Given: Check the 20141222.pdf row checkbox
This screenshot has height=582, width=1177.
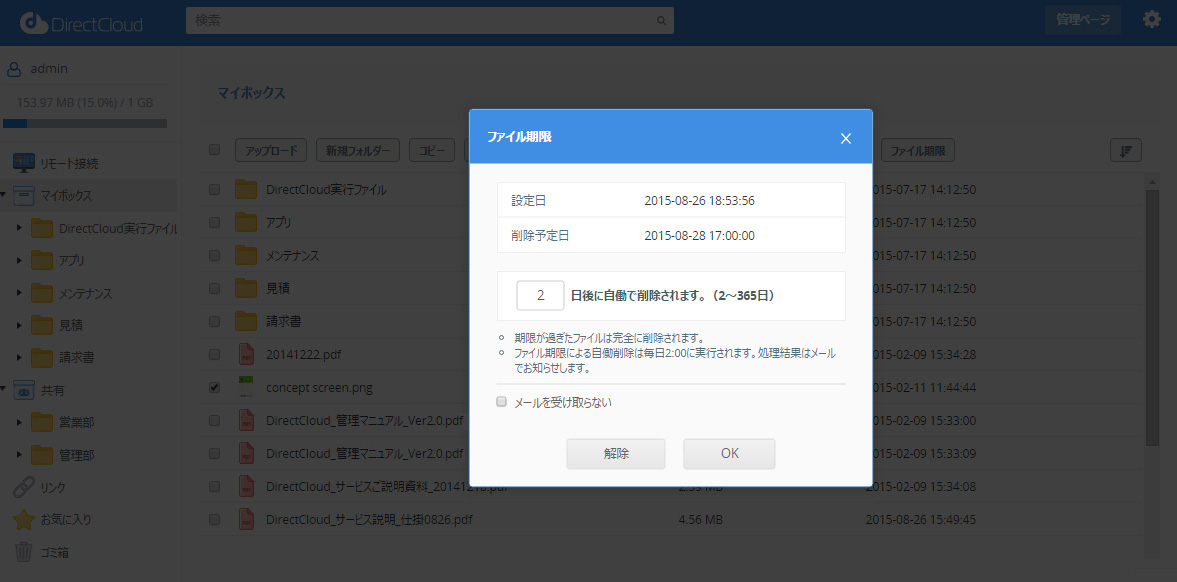Looking at the screenshot, I should [214, 354].
